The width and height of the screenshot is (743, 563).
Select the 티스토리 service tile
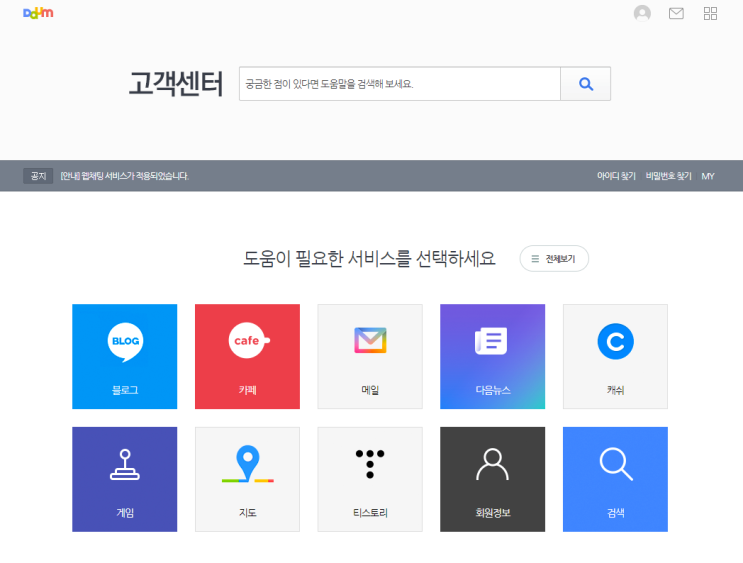pos(370,479)
